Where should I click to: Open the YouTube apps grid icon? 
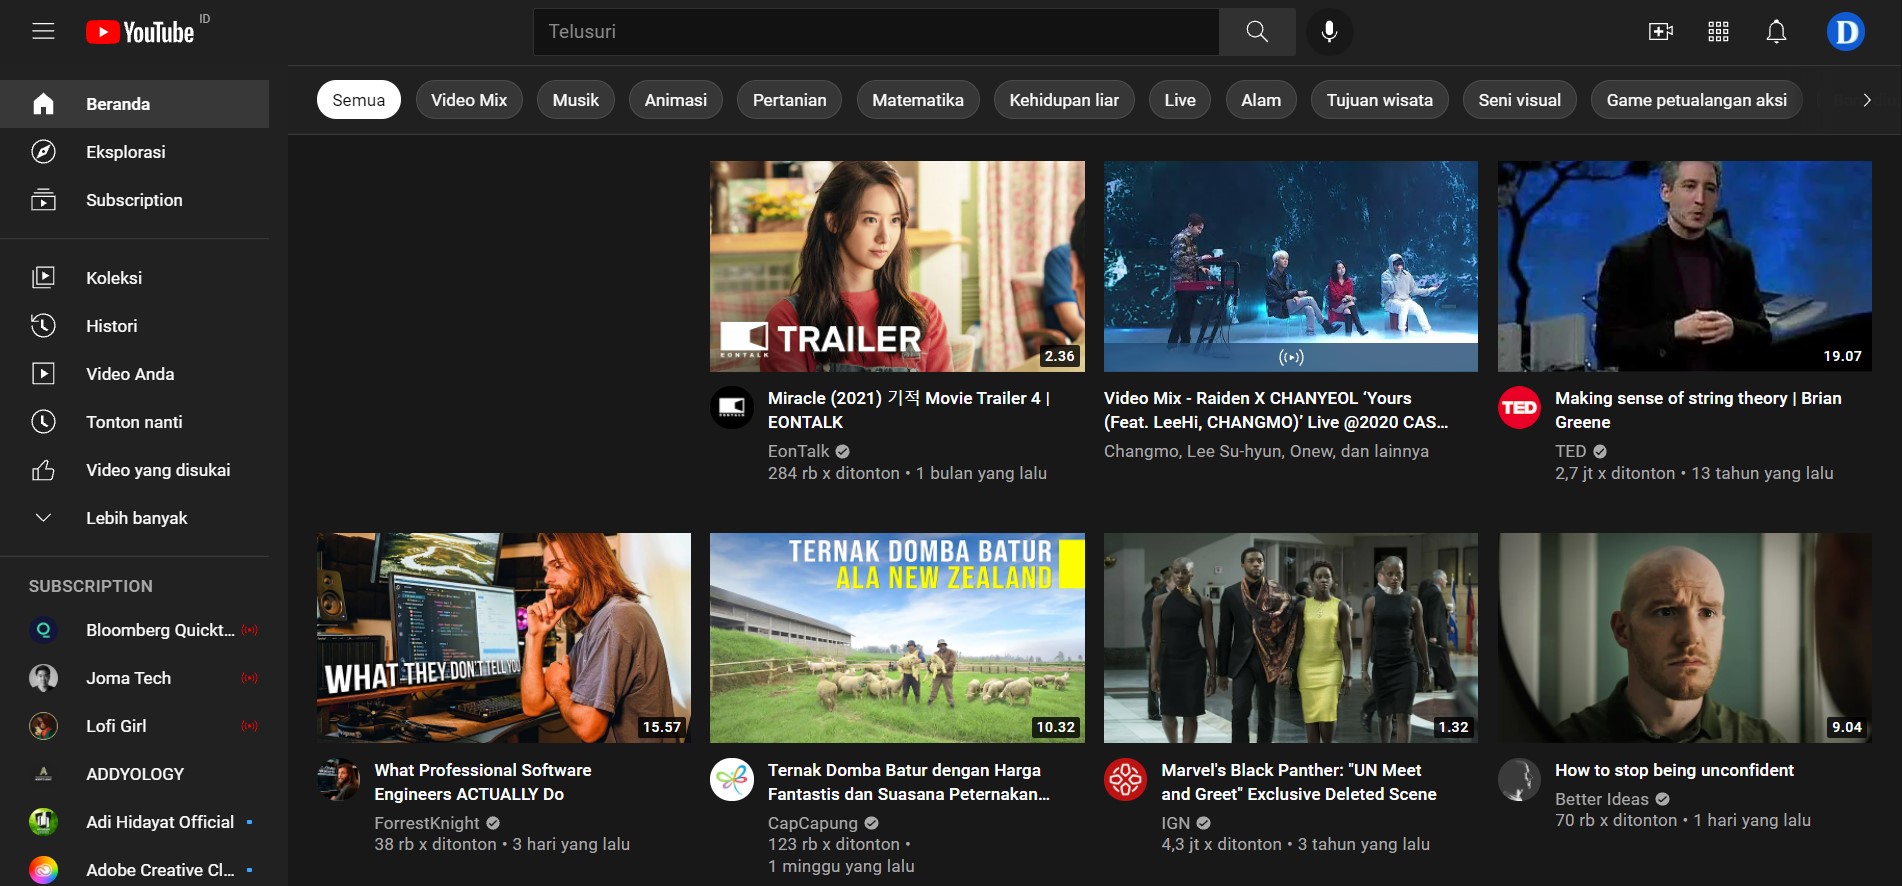click(1718, 32)
